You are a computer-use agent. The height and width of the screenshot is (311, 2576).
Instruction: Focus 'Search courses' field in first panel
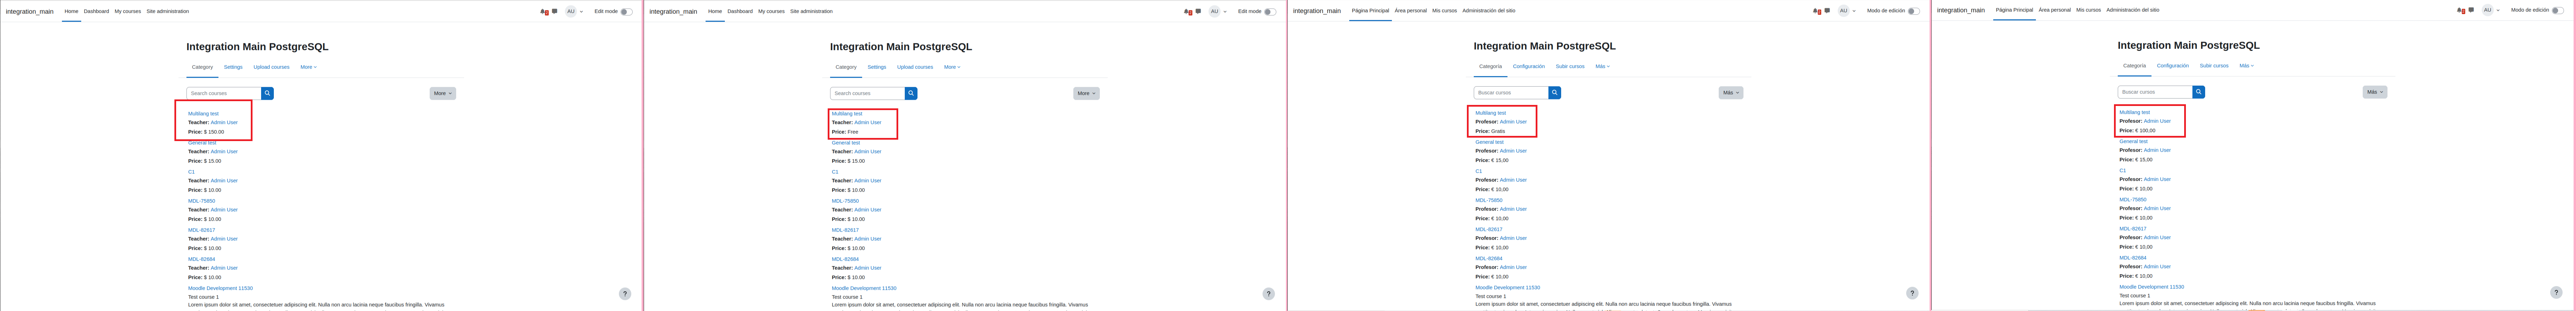224,93
